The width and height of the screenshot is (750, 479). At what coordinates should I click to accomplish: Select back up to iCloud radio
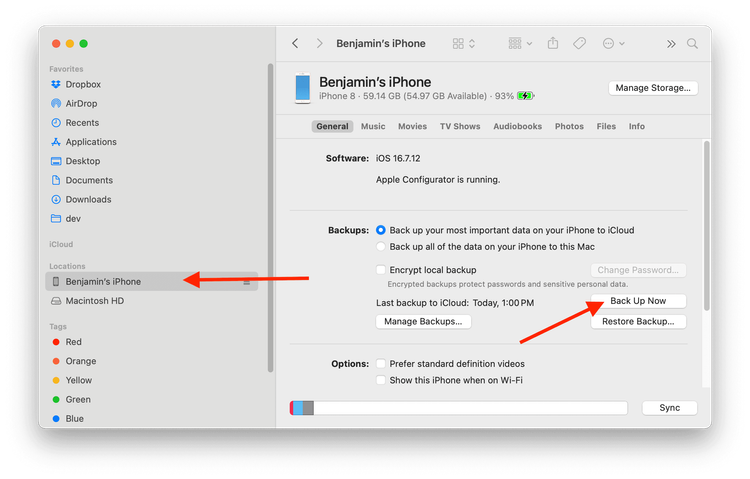coord(381,230)
